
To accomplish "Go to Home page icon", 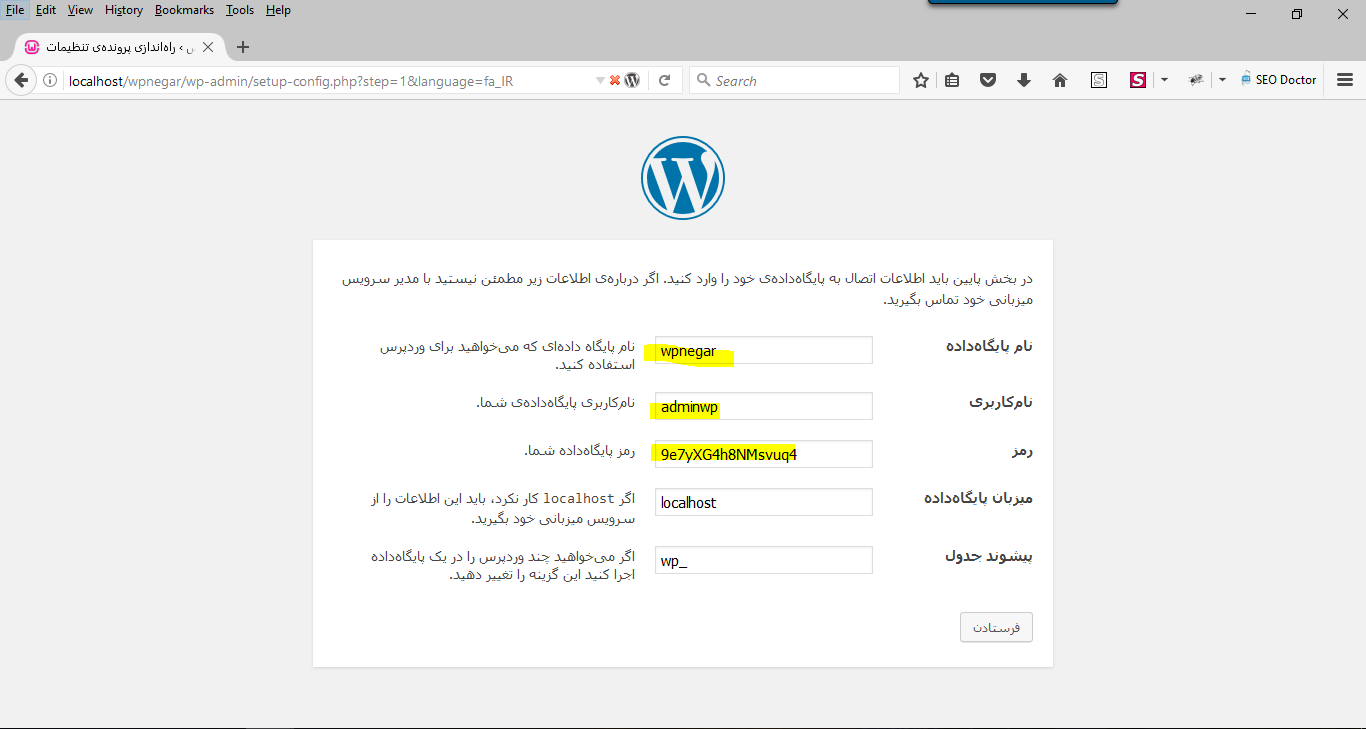I will click(1060, 81).
